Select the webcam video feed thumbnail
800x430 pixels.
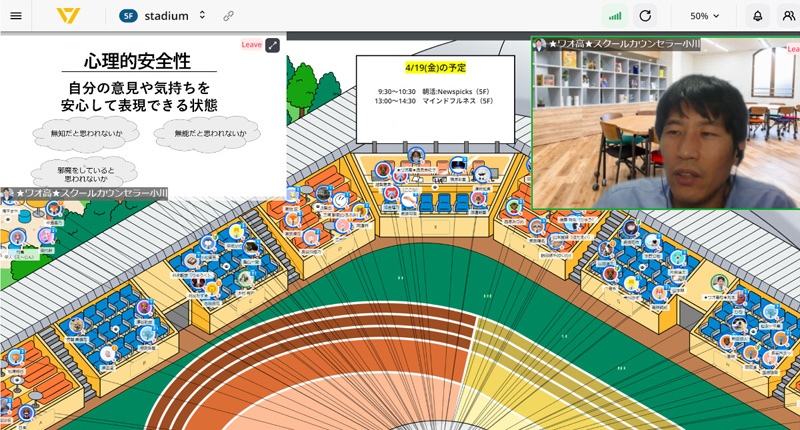tap(665, 125)
